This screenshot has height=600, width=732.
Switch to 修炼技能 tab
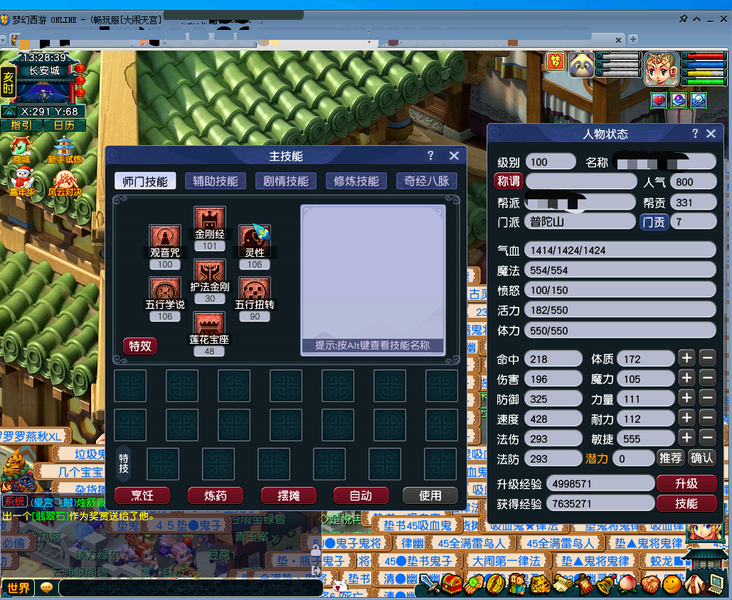click(356, 181)
